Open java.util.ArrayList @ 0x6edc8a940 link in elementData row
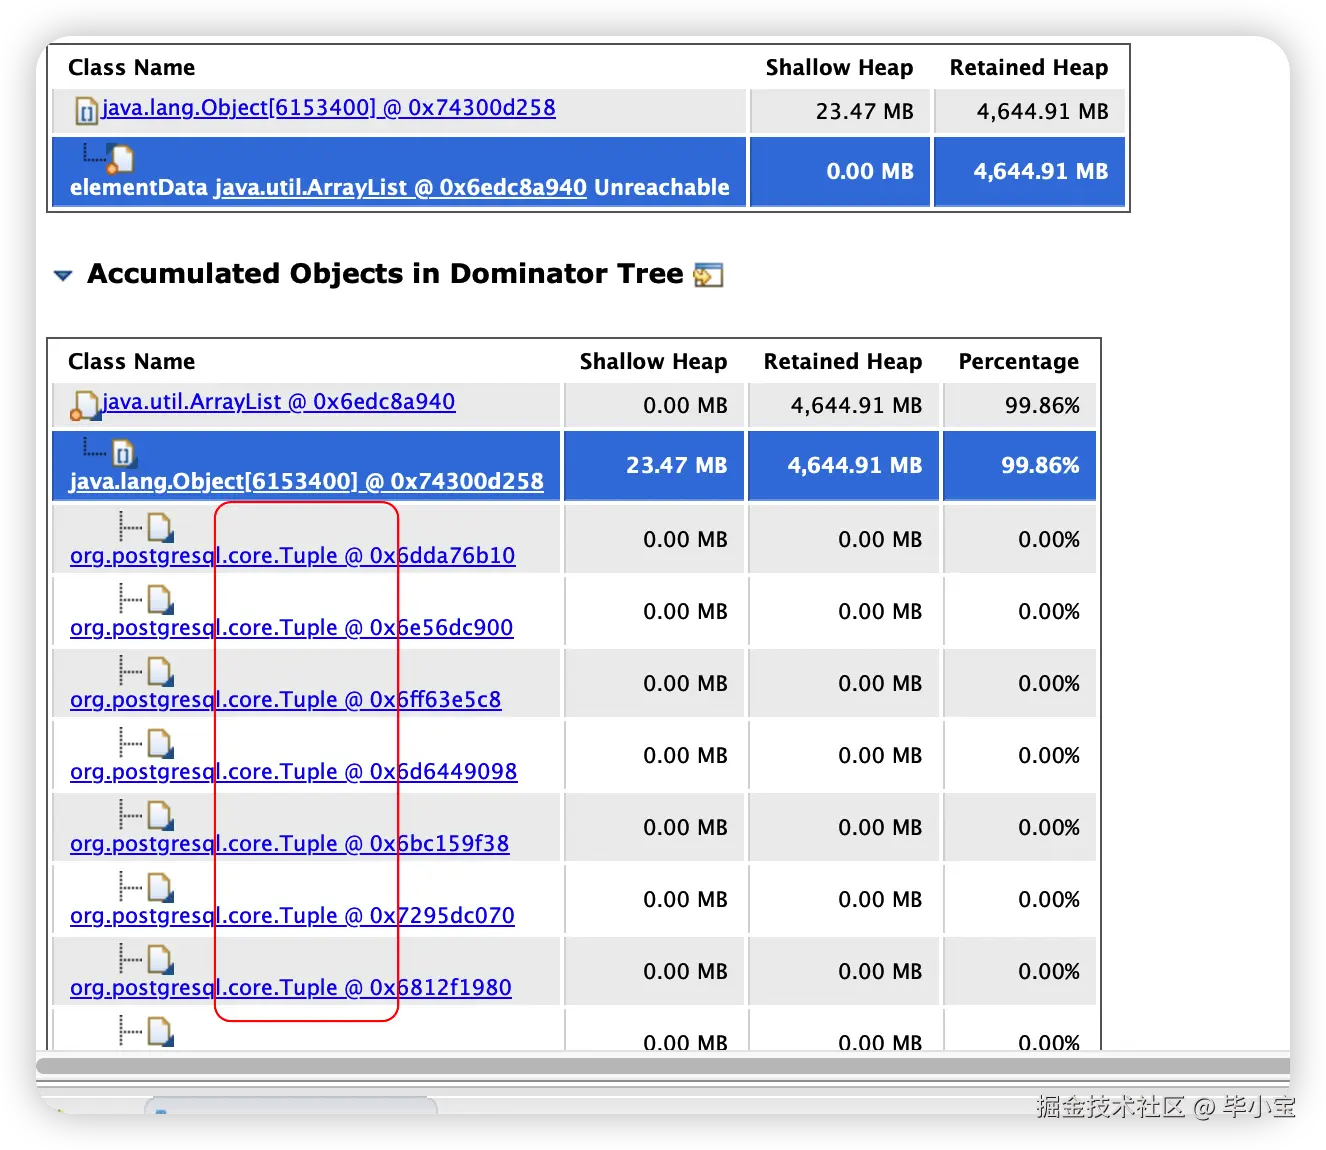The image size is (1326, 1150). [401, 188]
